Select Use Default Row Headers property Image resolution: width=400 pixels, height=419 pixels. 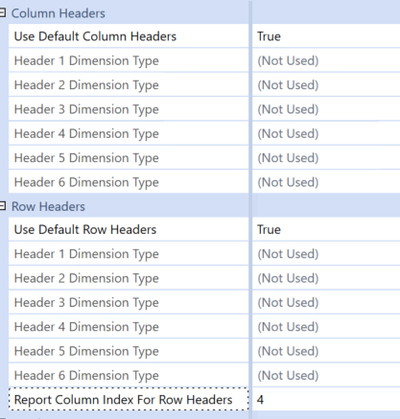click(129, 229)
